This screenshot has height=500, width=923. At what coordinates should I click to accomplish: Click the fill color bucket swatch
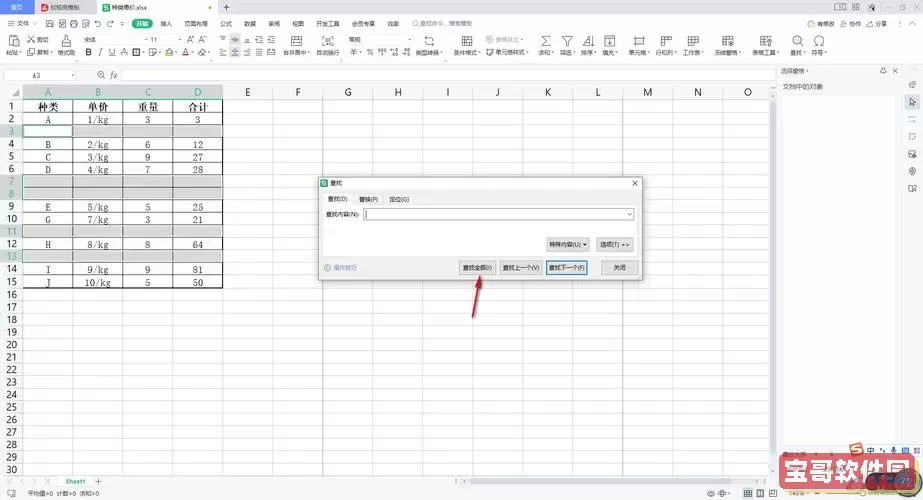pos(169,52)
